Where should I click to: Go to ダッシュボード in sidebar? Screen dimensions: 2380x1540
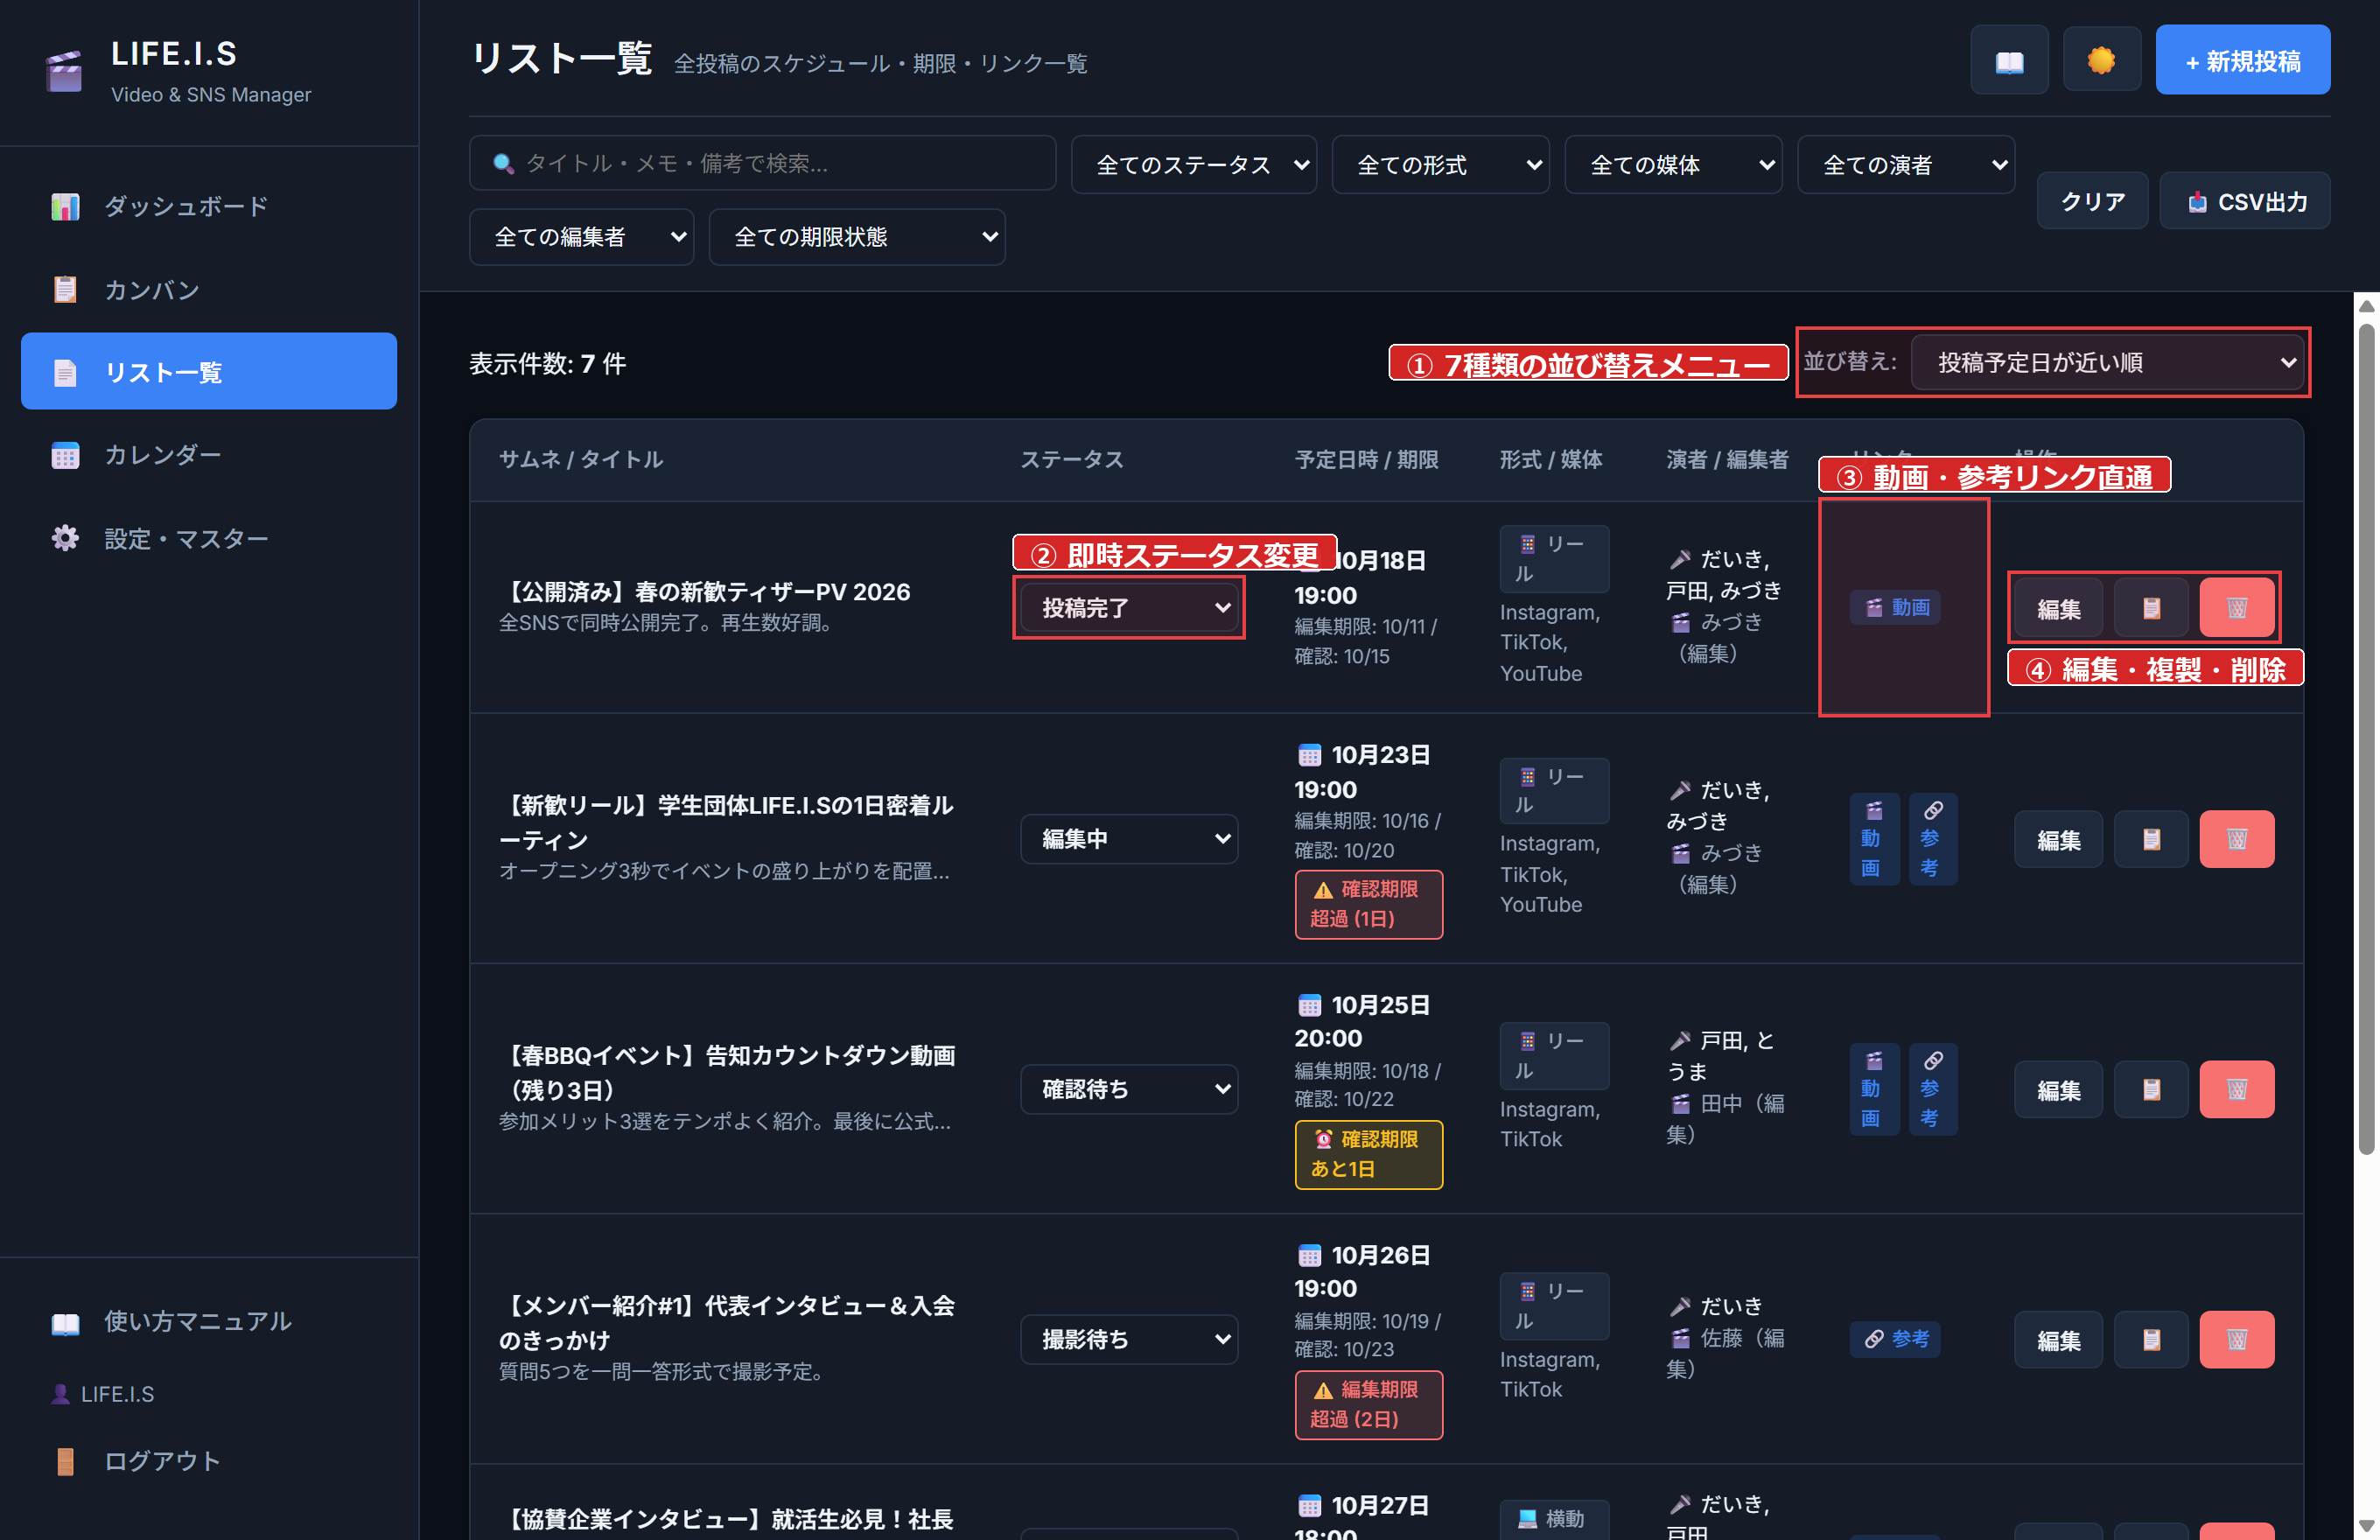coord(209,206)
